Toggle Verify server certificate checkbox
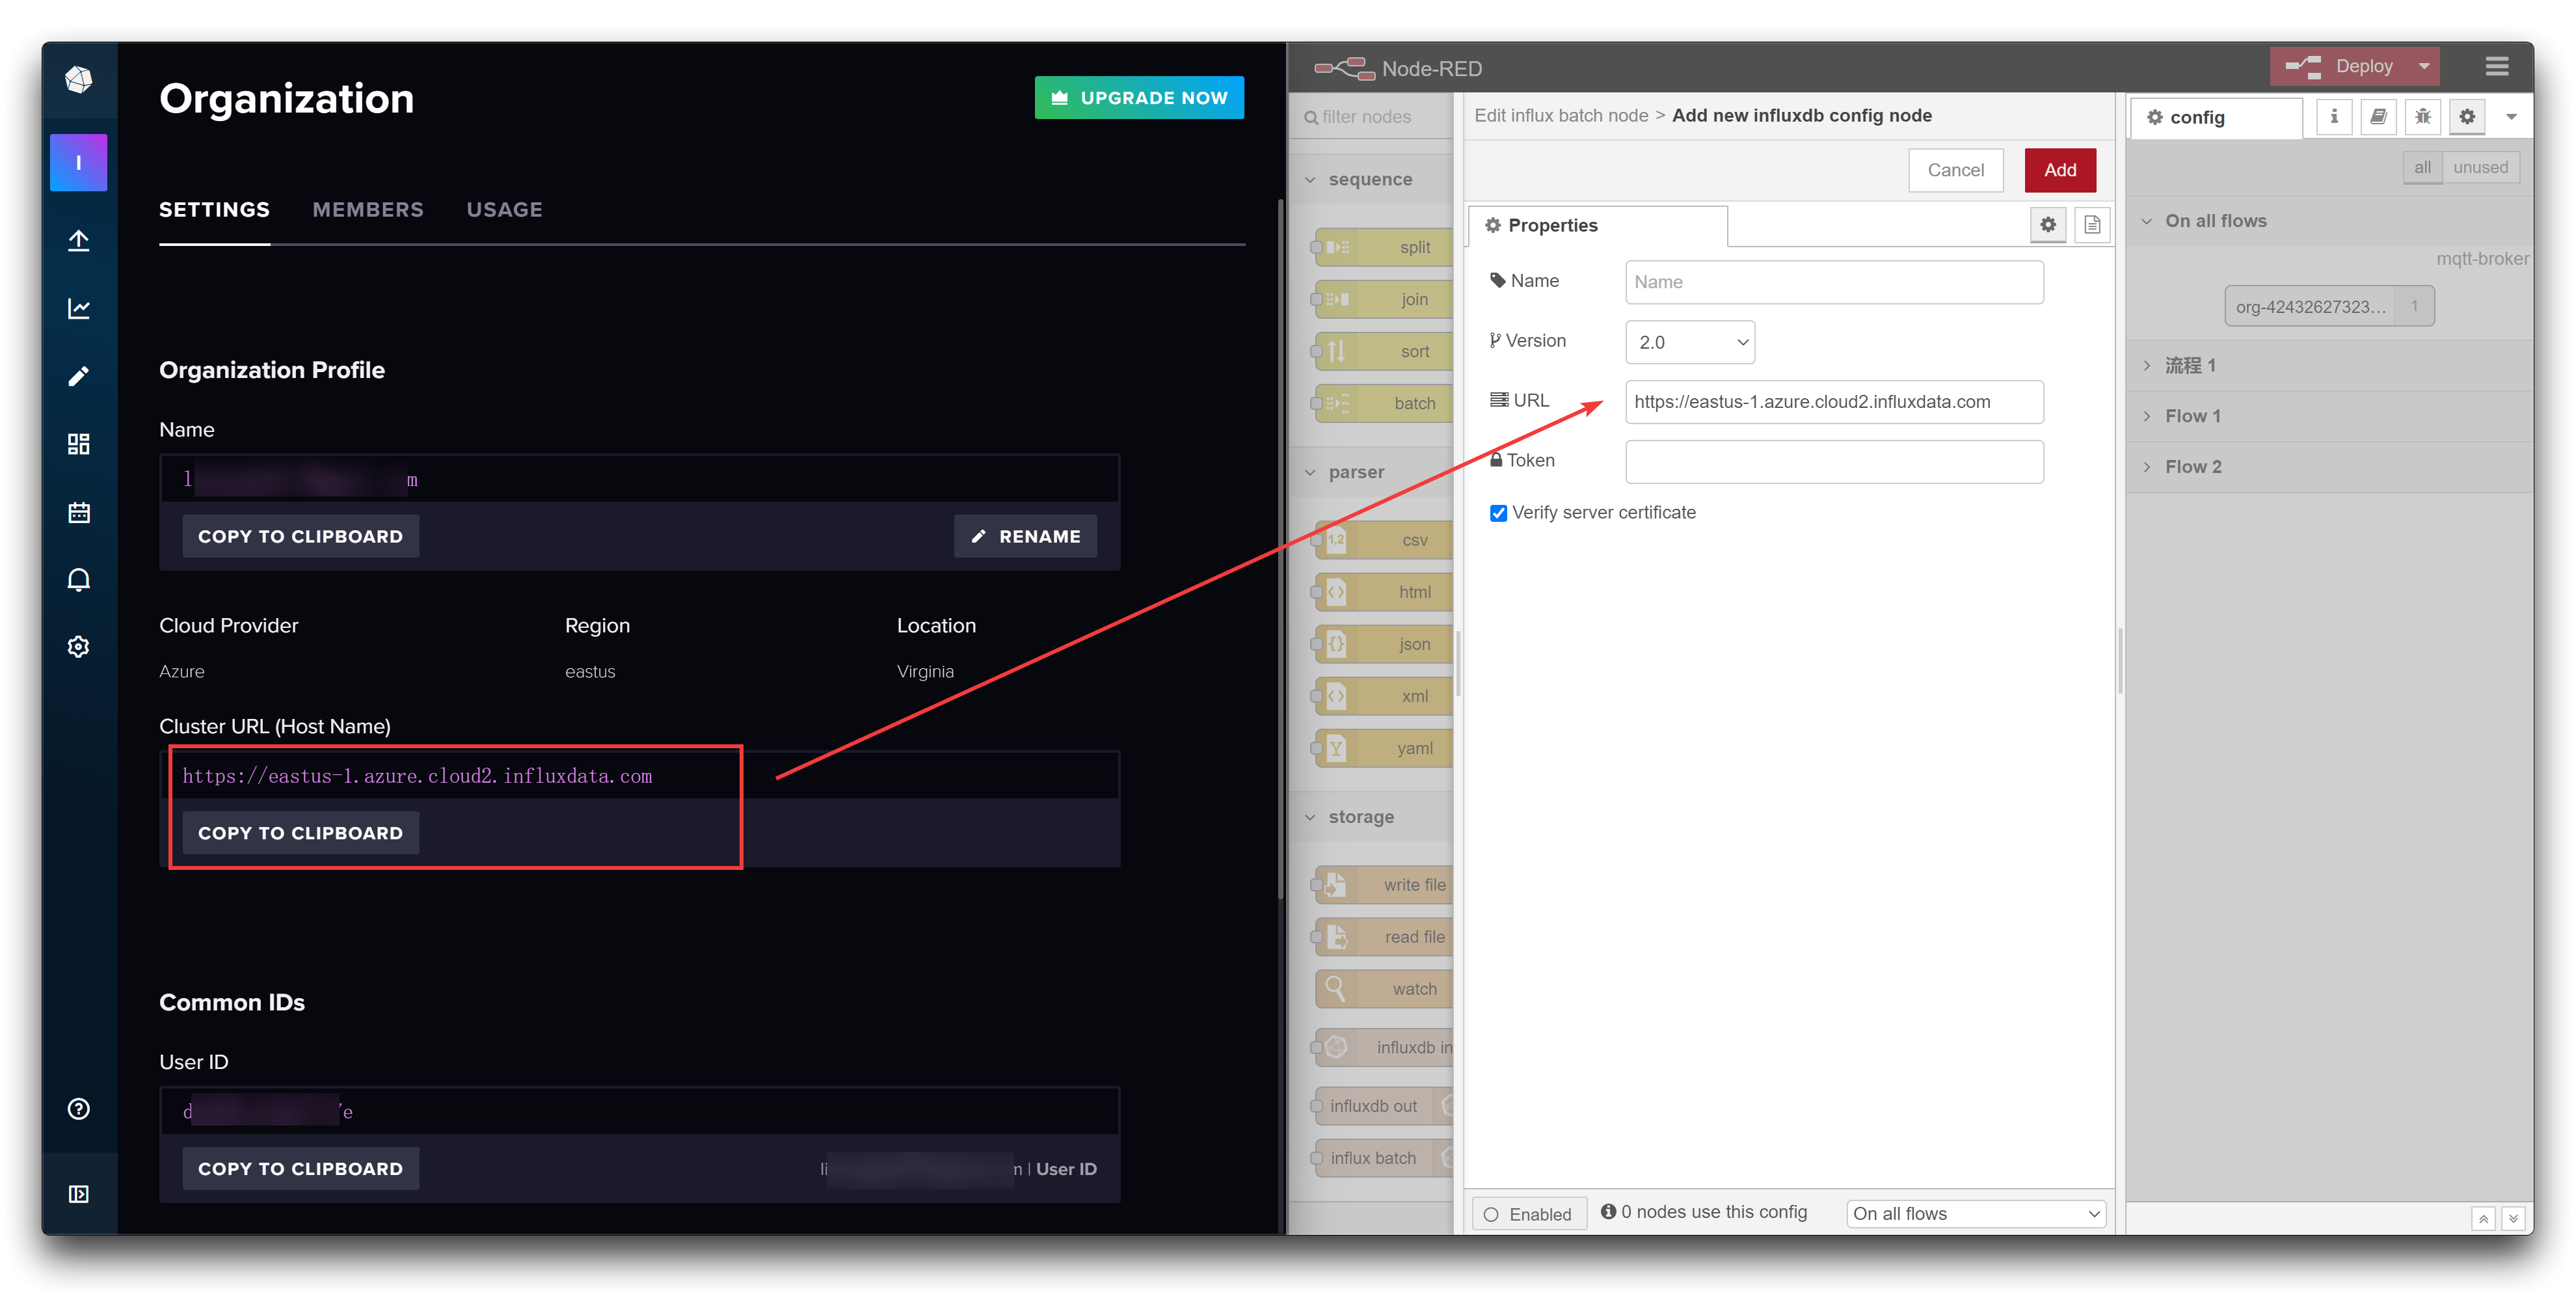Image resolution: width=2576 pixels, height=1298 pixels. coord(1498,513)
